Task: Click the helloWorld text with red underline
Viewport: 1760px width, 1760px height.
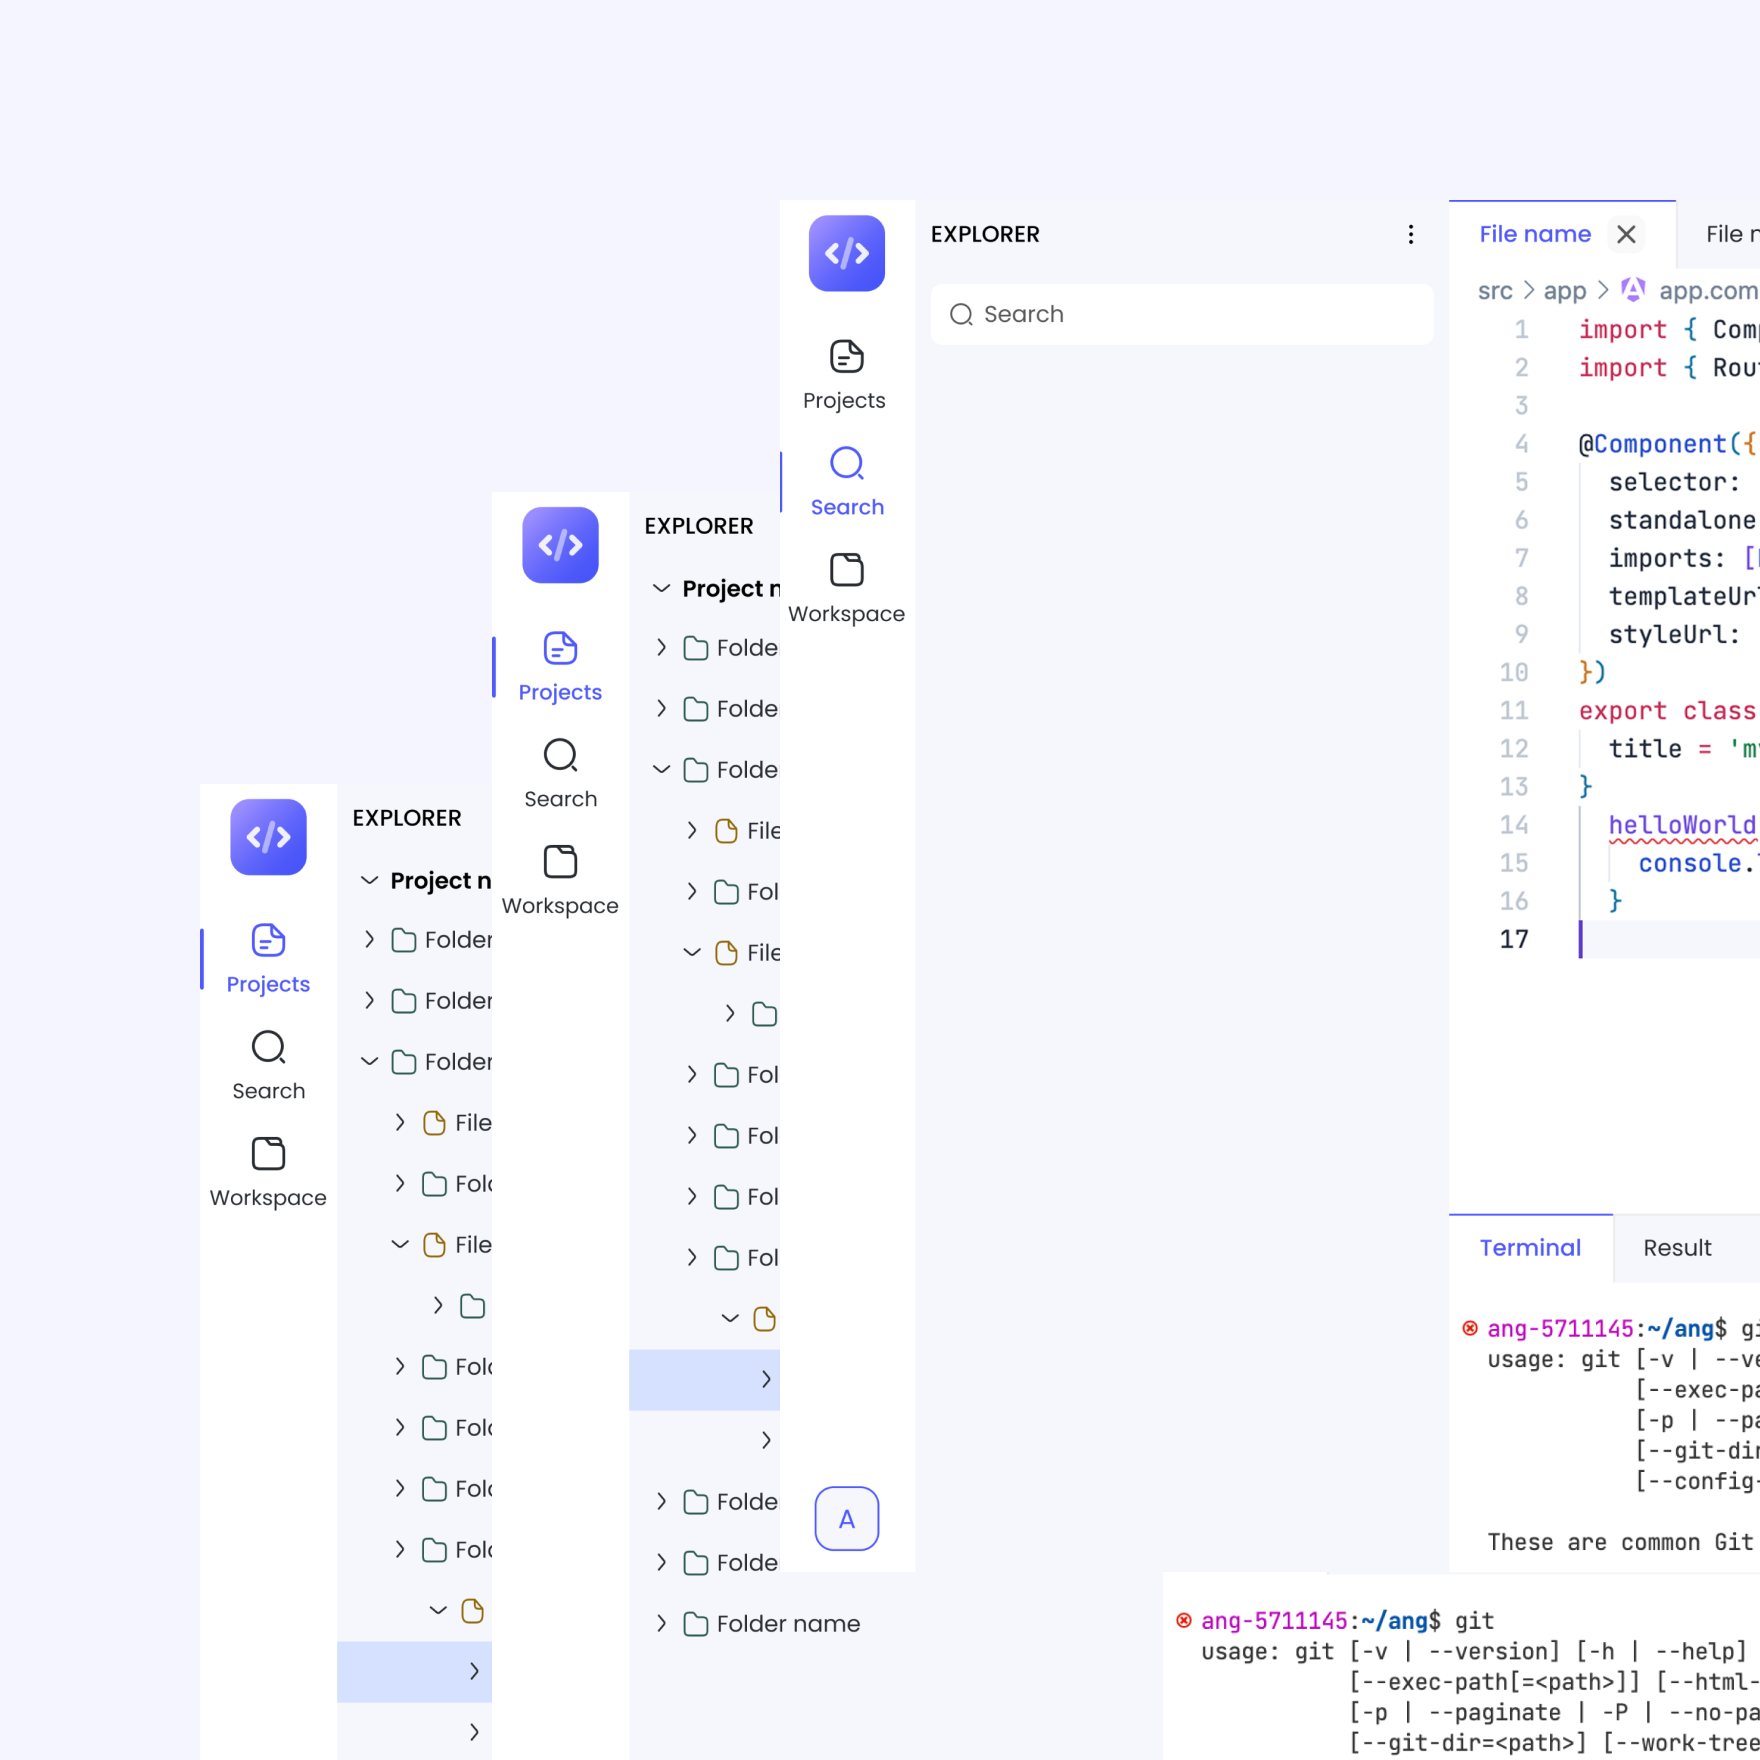Action: point(1682,825)
